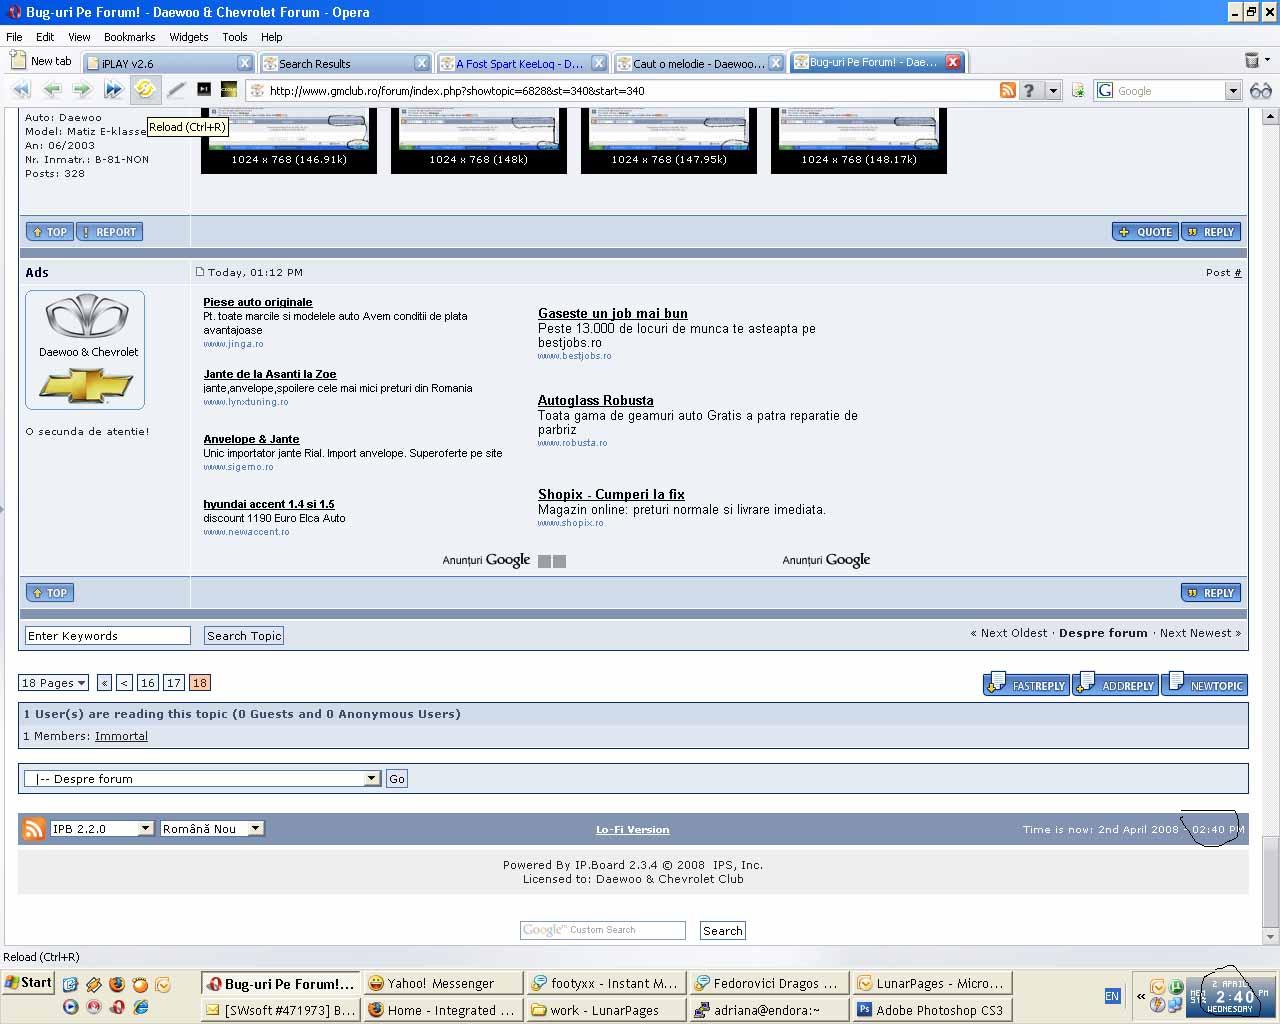Open the closed tabs trash can icon
The image size is (1280, 1024).
1251,61
